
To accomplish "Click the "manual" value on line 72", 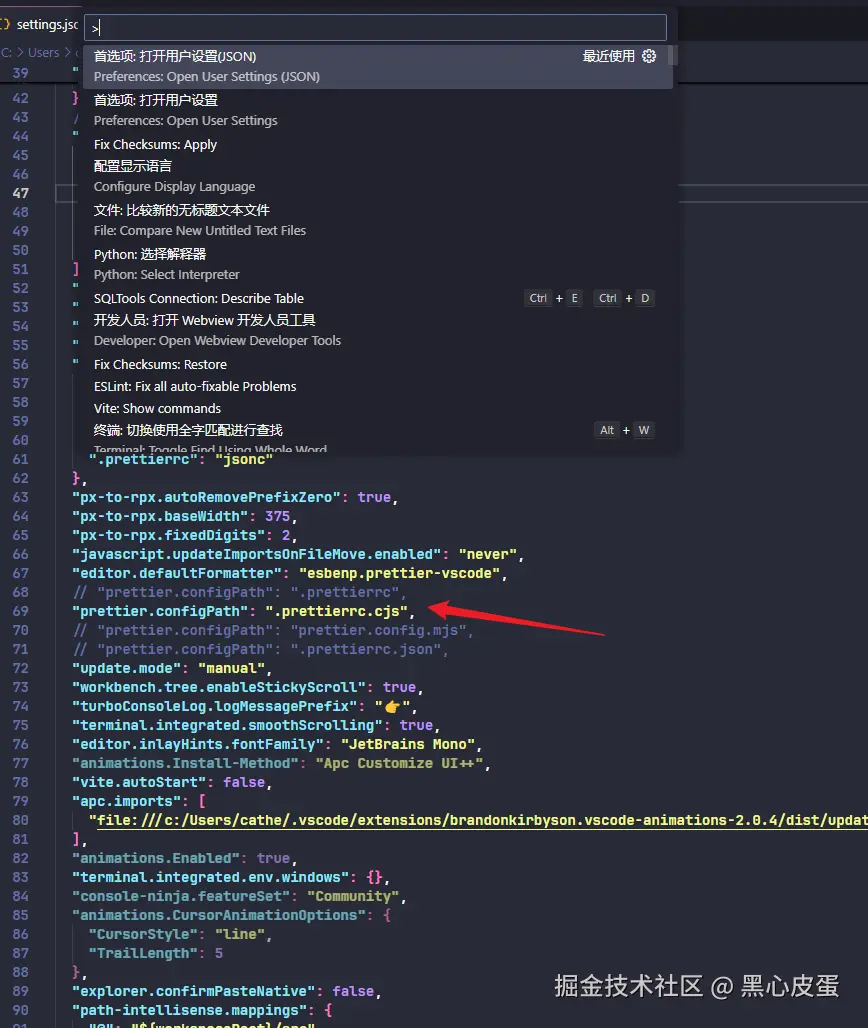I will coord(231,668).
